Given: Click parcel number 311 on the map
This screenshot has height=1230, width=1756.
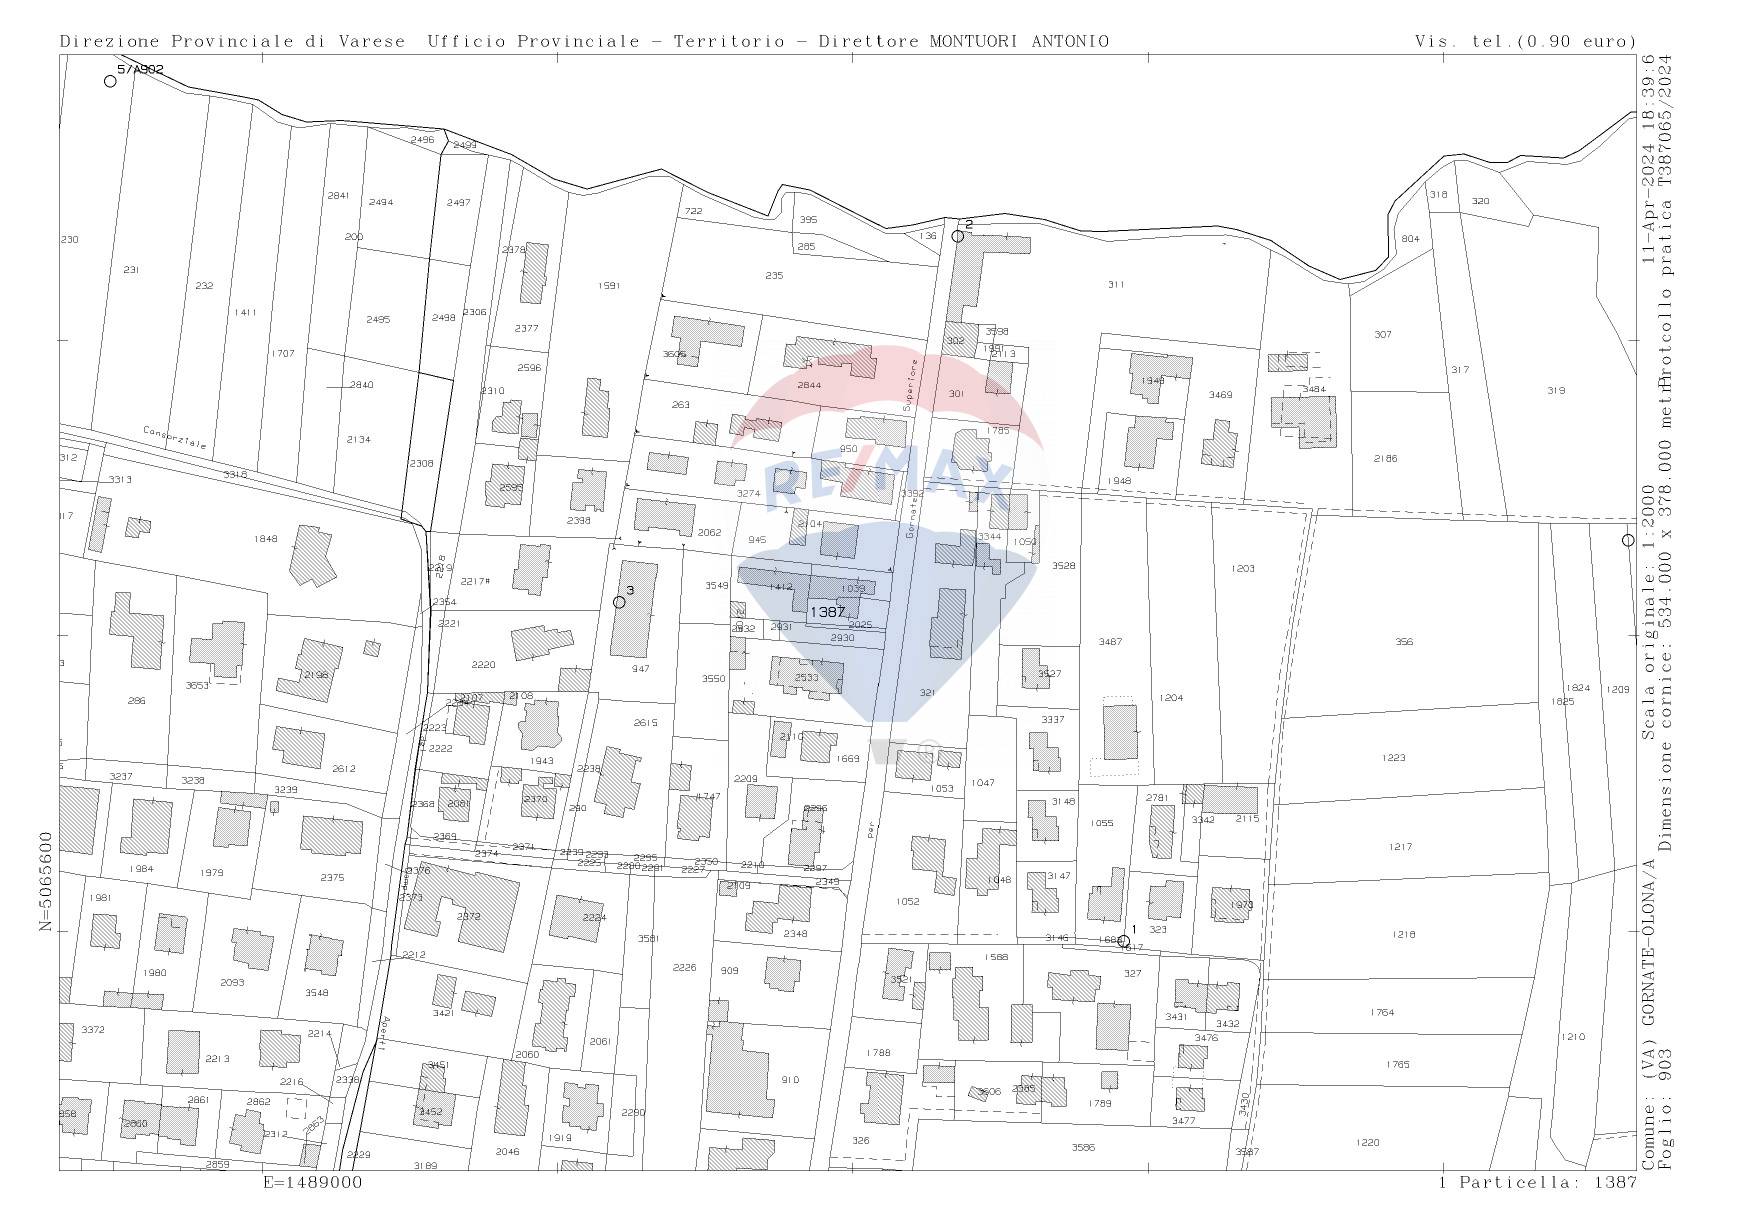Looking at the screenshot, I should pyautogui.click(x=1116, y=285).
